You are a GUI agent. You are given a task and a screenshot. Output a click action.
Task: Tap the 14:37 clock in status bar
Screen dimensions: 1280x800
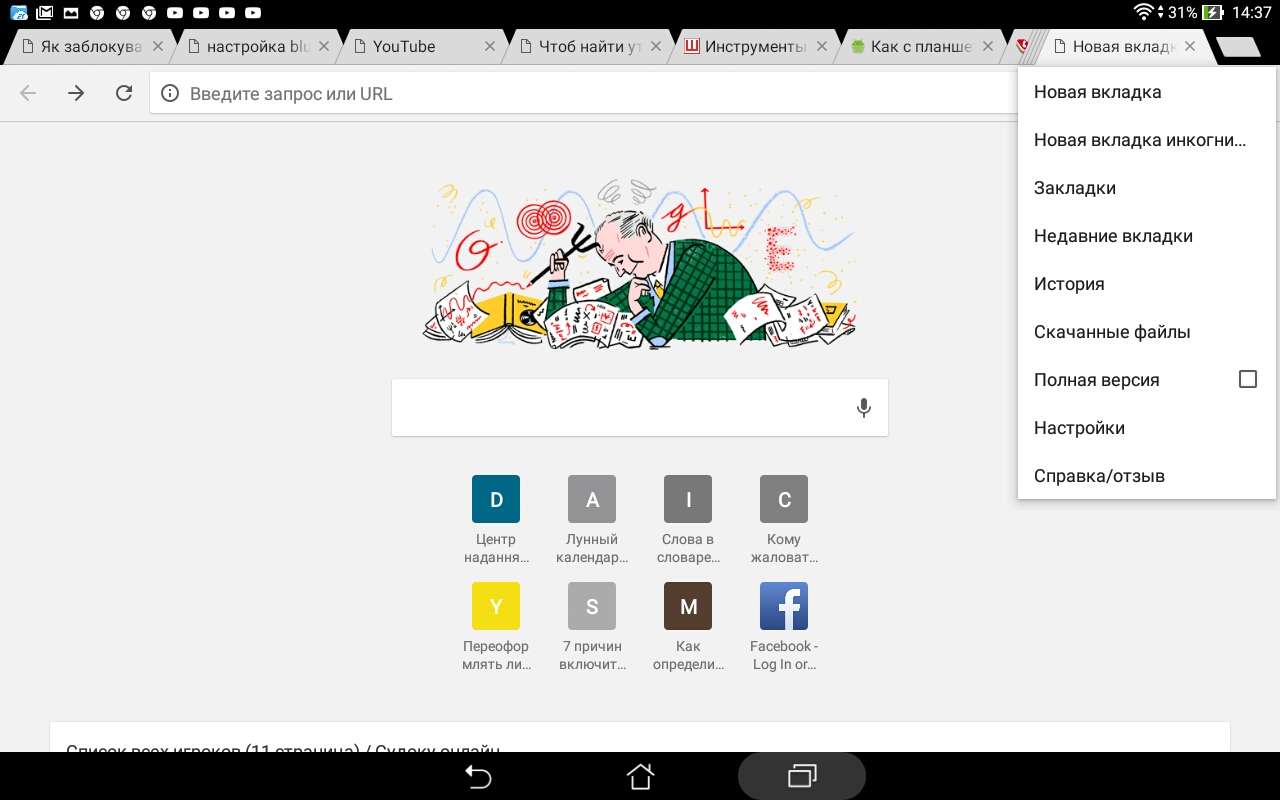1252,13
